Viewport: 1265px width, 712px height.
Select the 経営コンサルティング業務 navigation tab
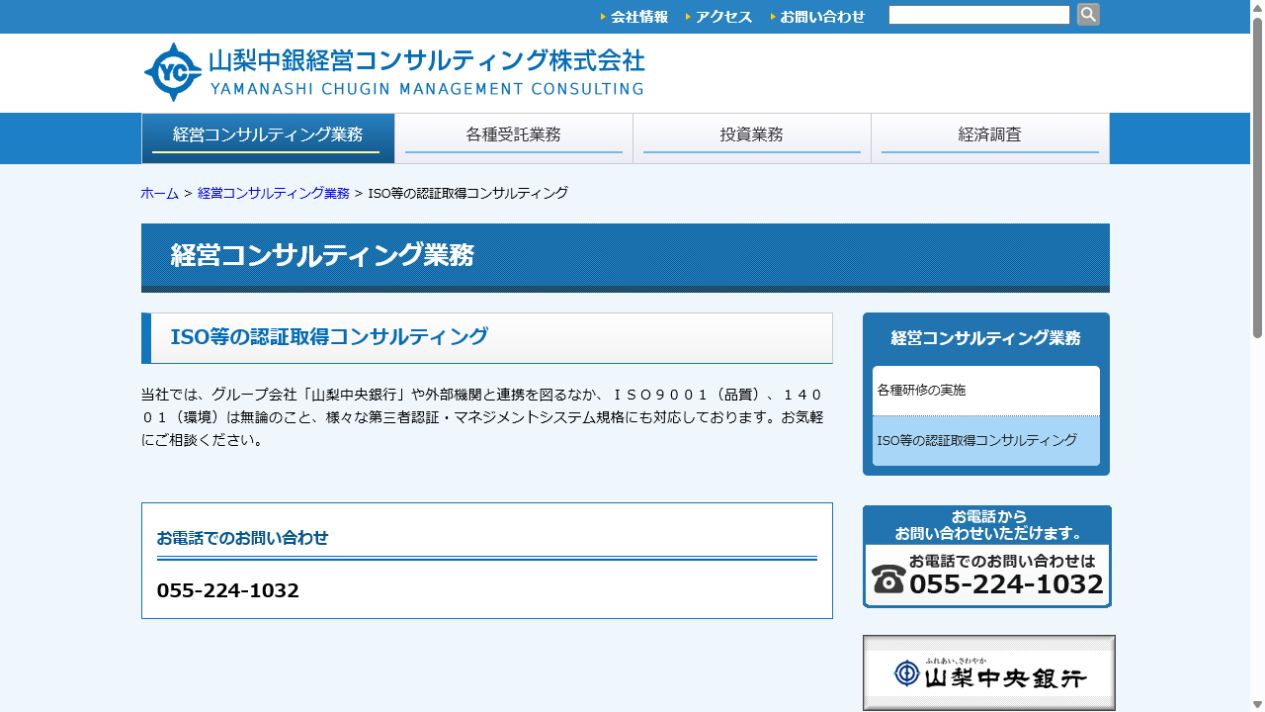pyautogui.click(x=268, y=138)
